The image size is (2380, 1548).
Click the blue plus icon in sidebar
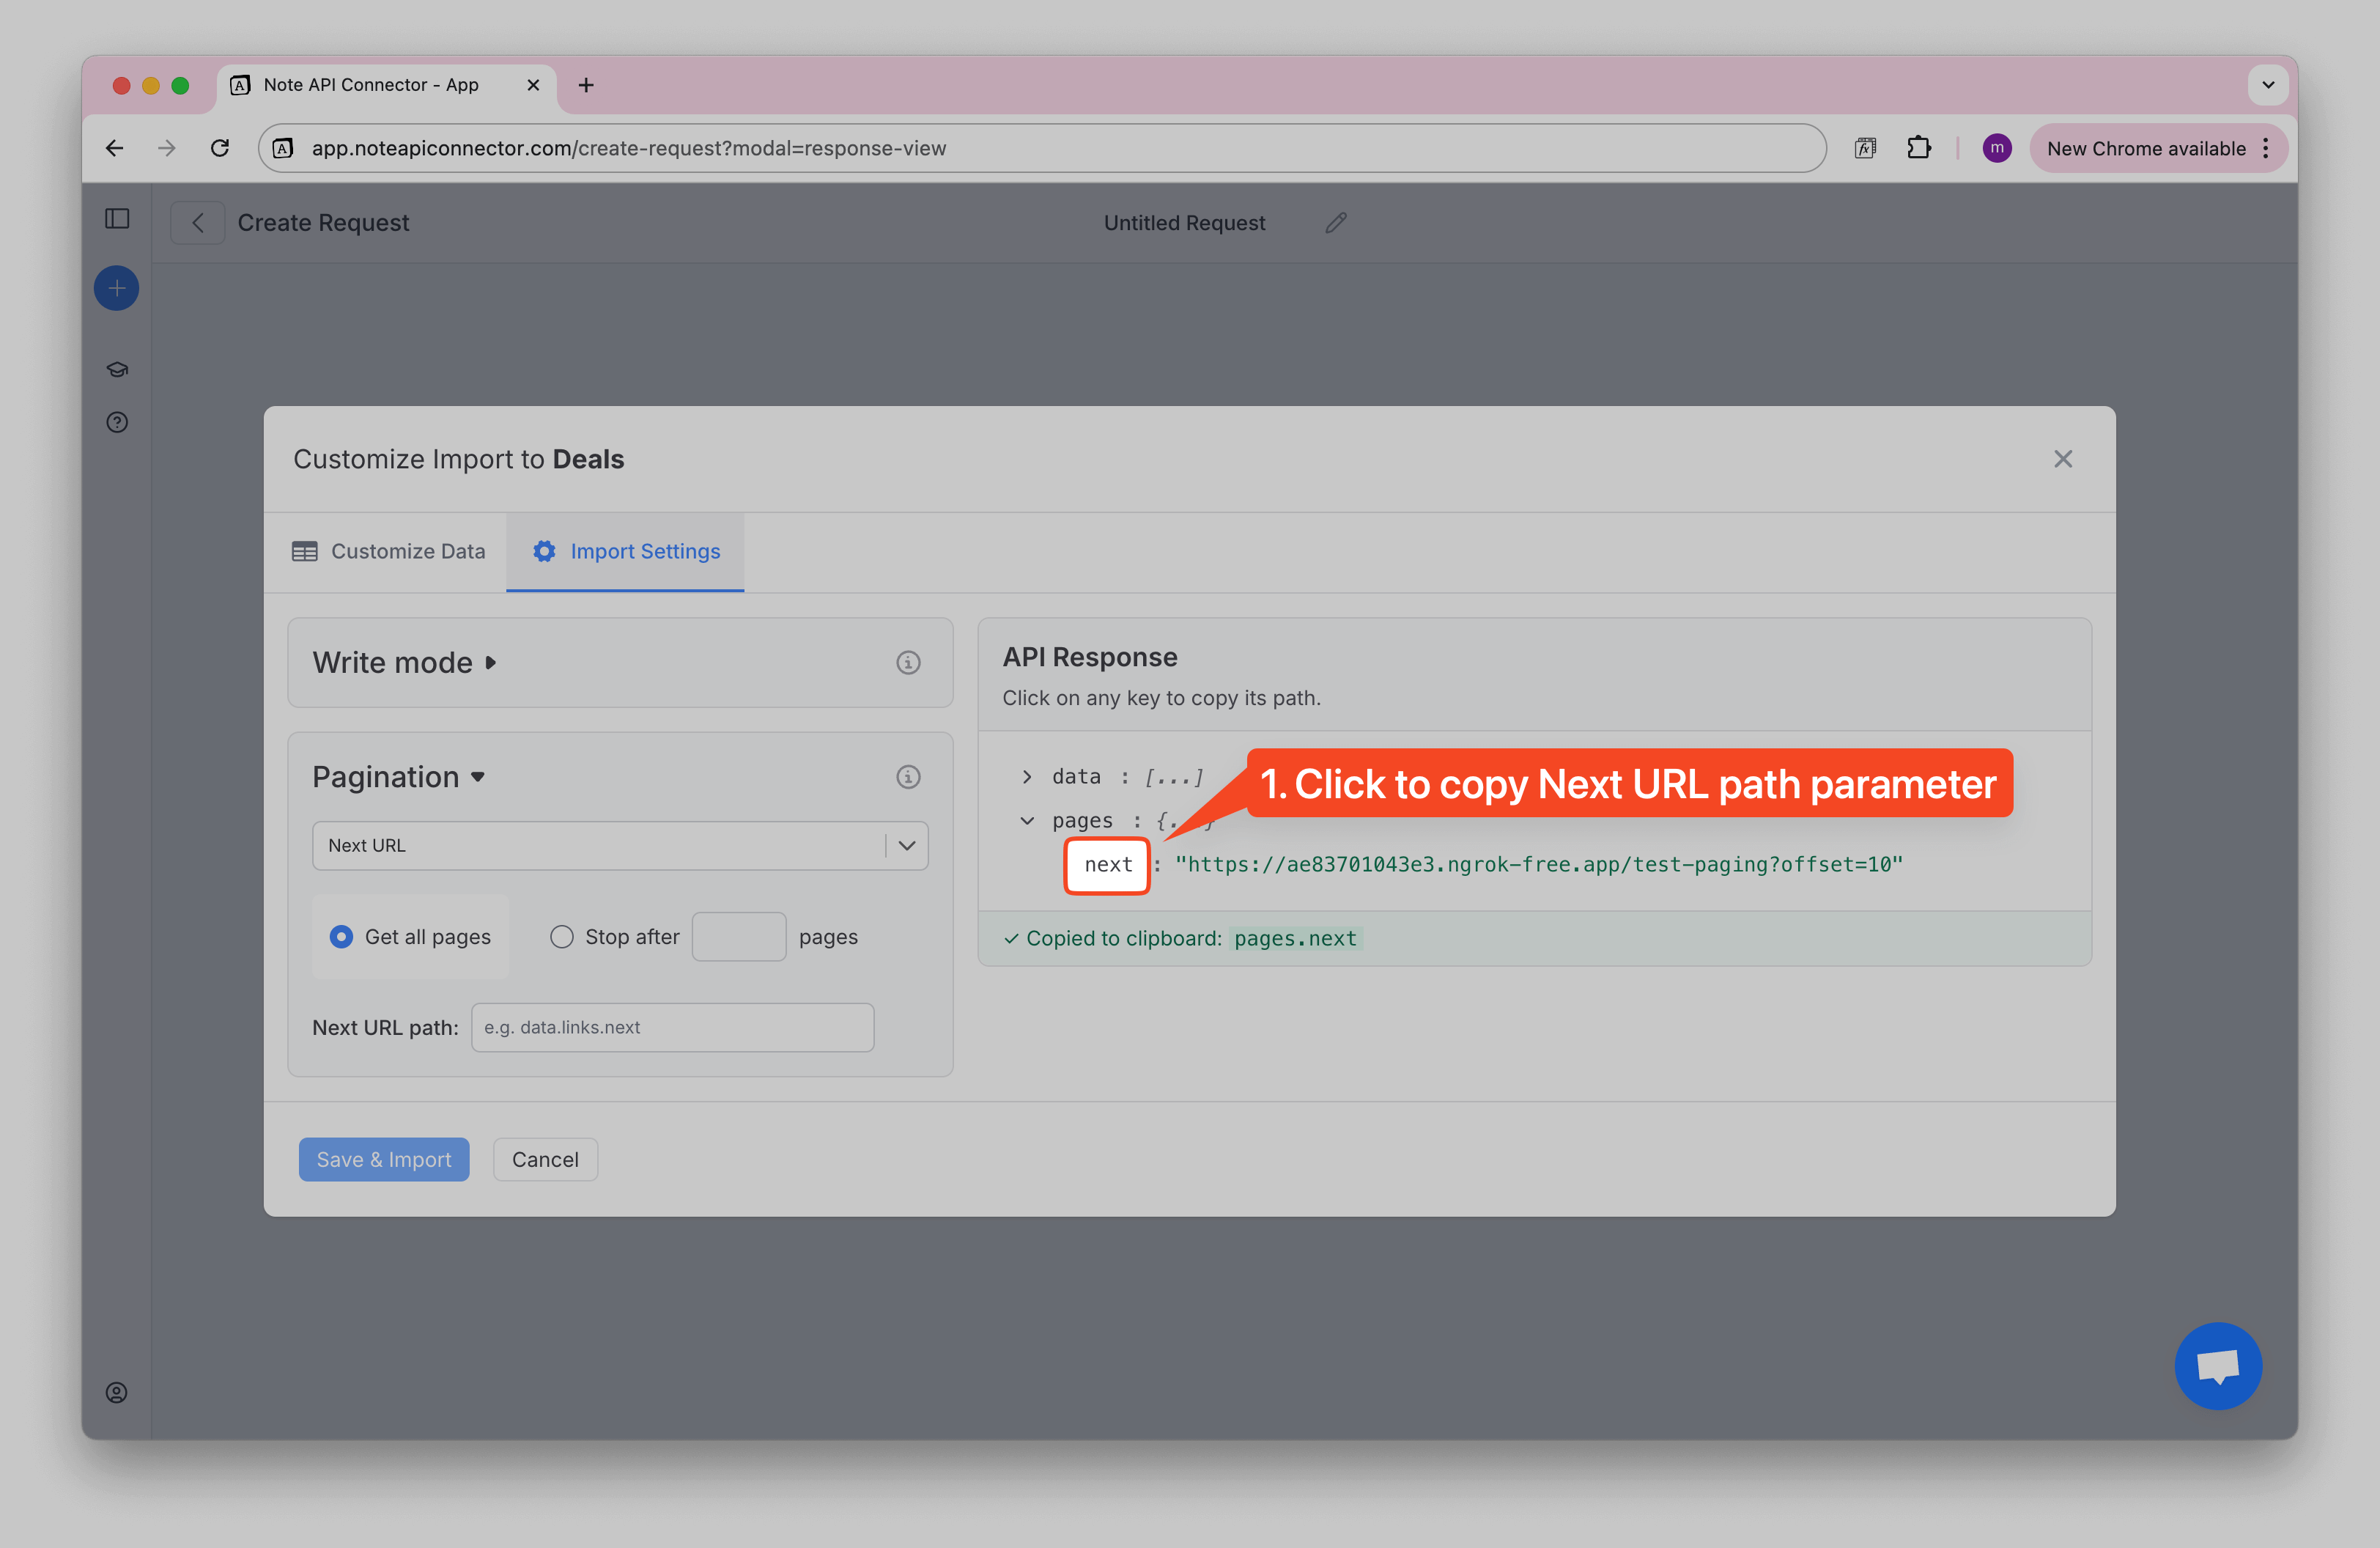coord(116,288)
